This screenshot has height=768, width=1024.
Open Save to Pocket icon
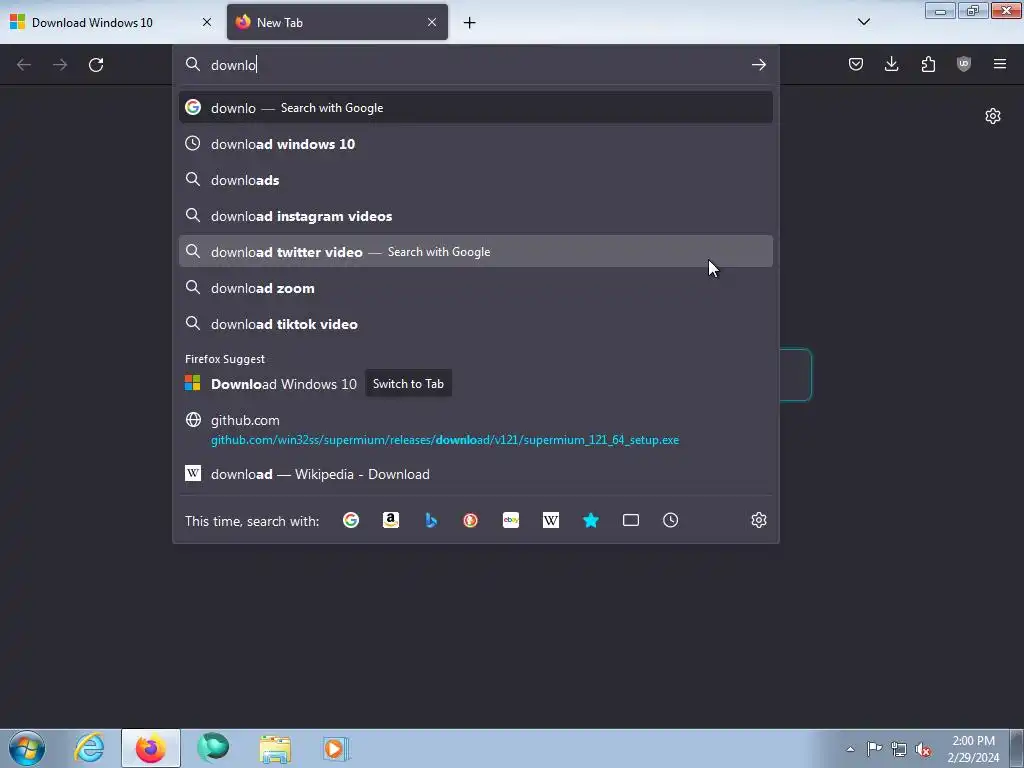856,64
